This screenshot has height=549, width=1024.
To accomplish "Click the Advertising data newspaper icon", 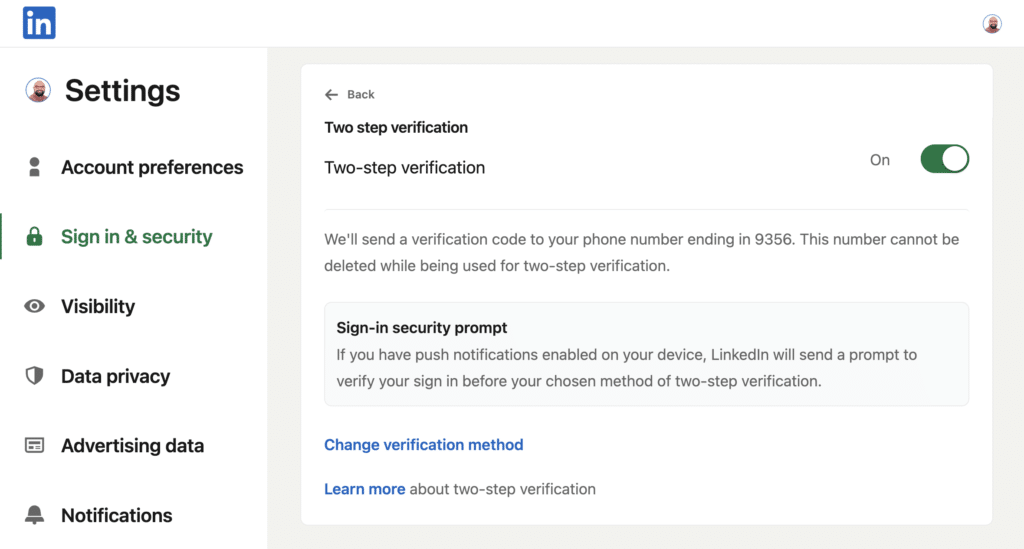I will tap(35, 445).
